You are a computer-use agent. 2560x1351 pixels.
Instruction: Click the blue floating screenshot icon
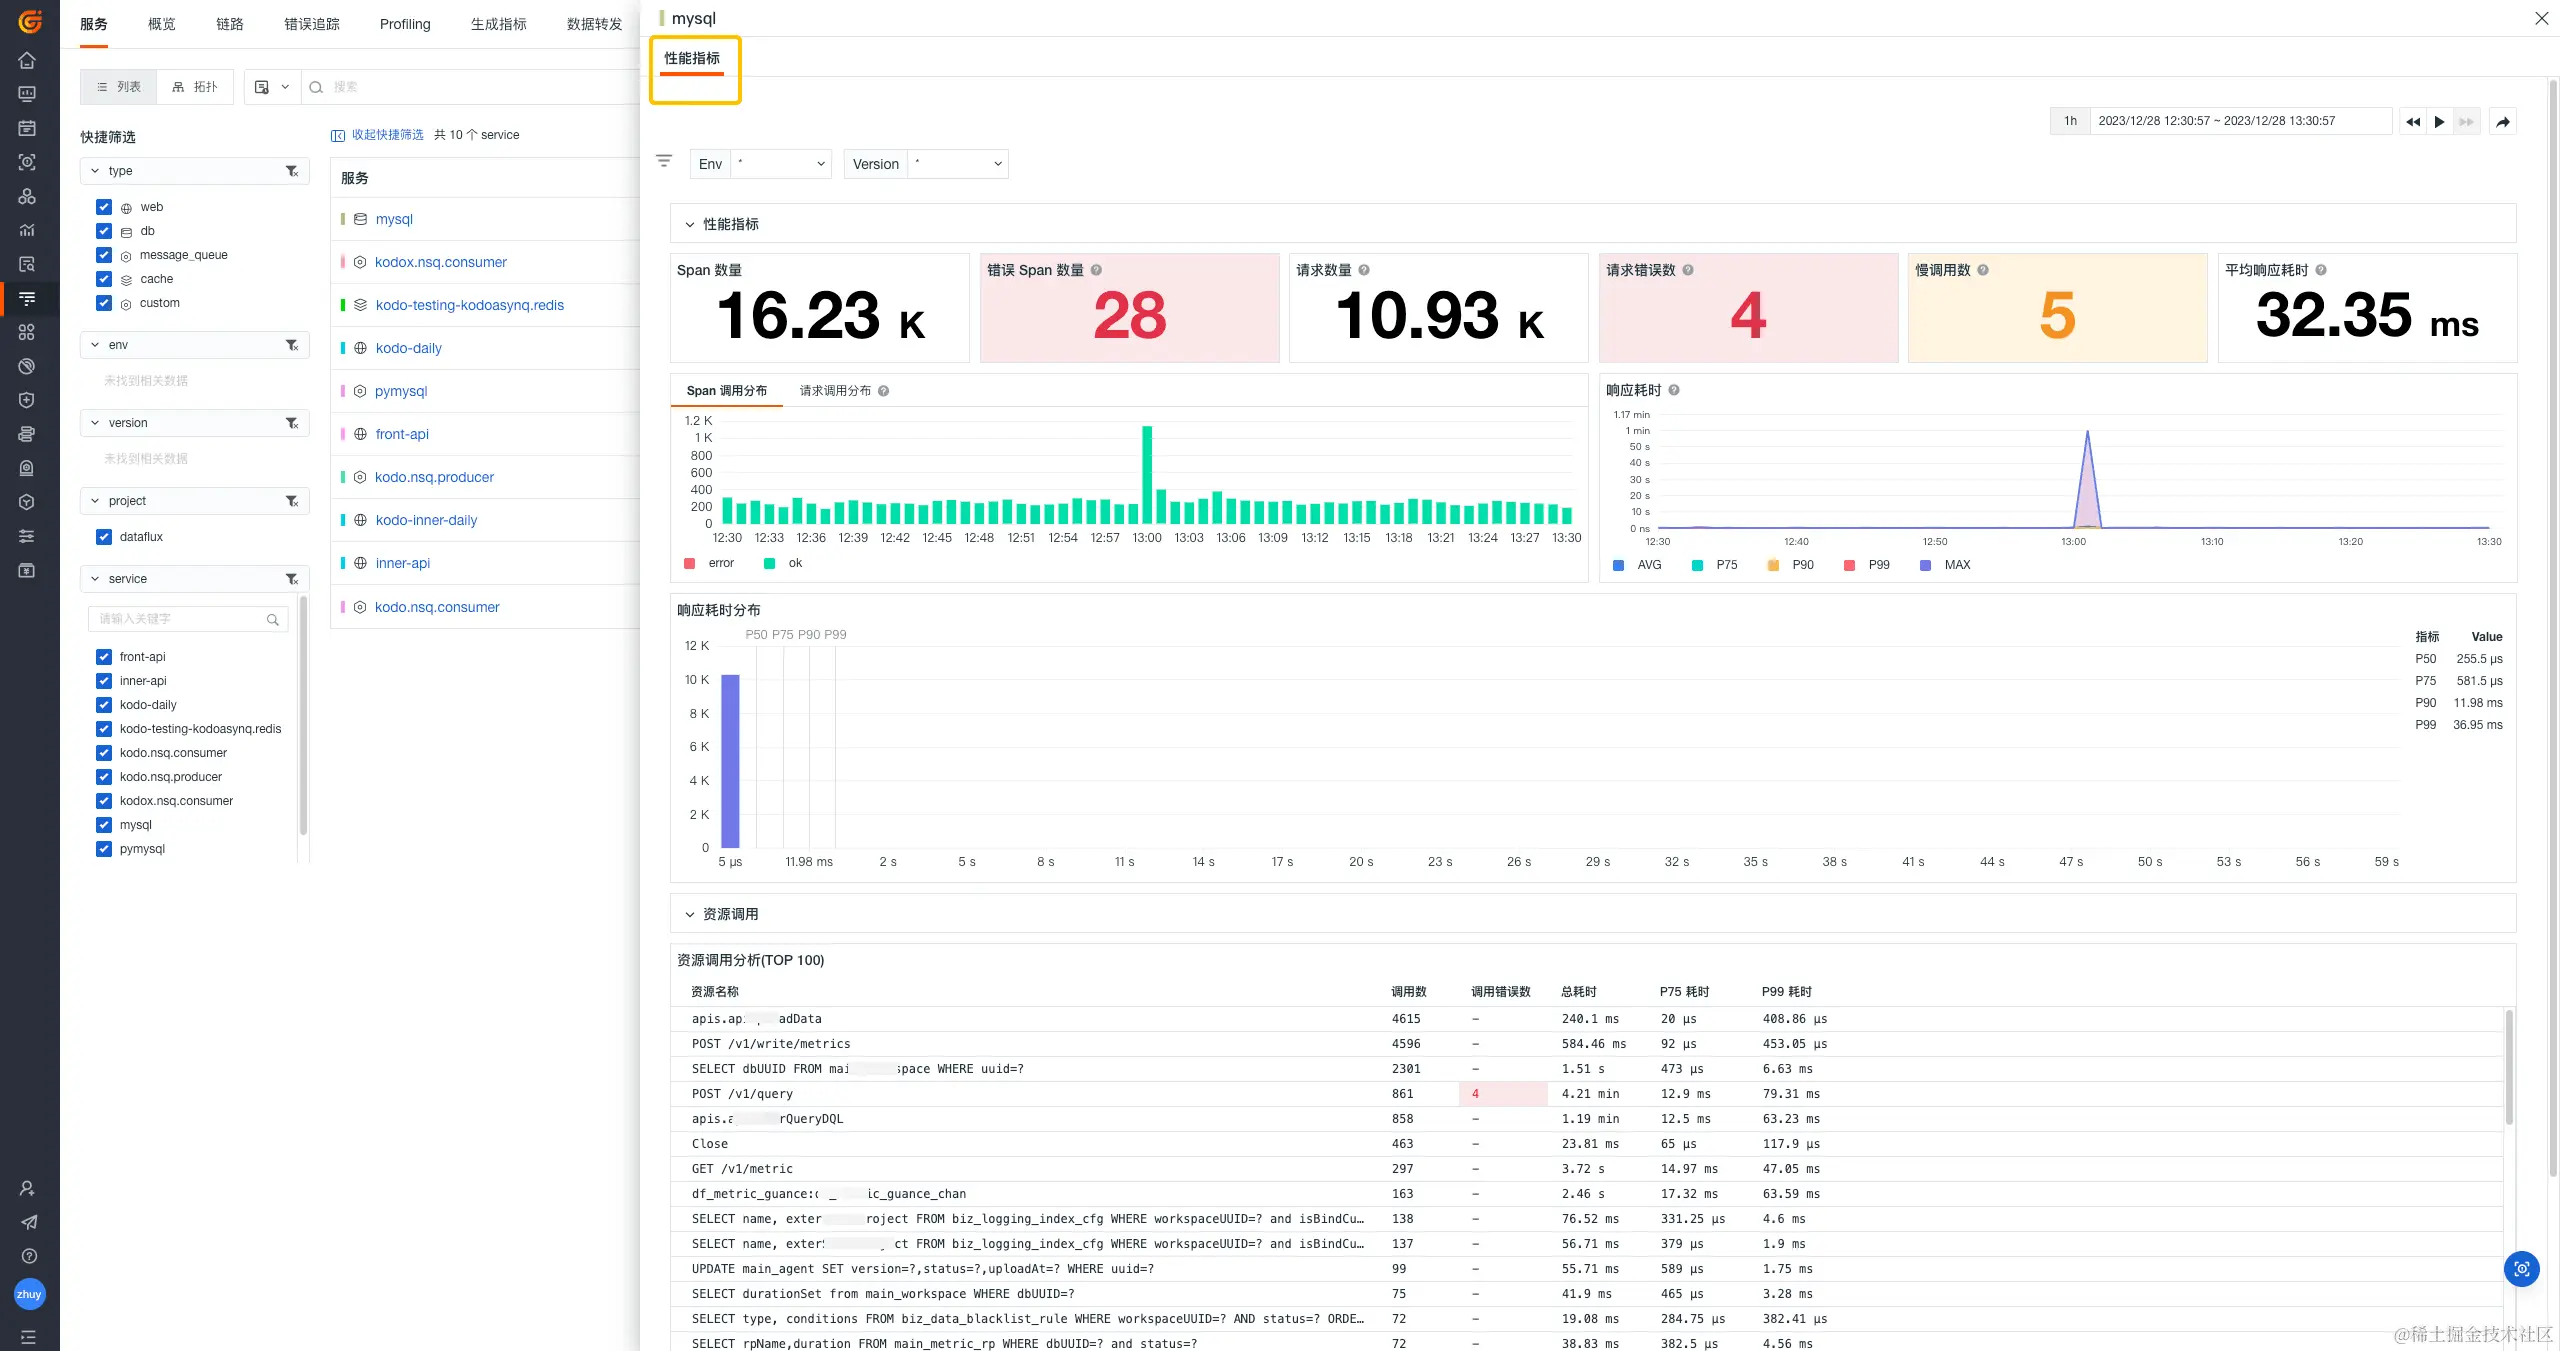coord(2521,1269)
